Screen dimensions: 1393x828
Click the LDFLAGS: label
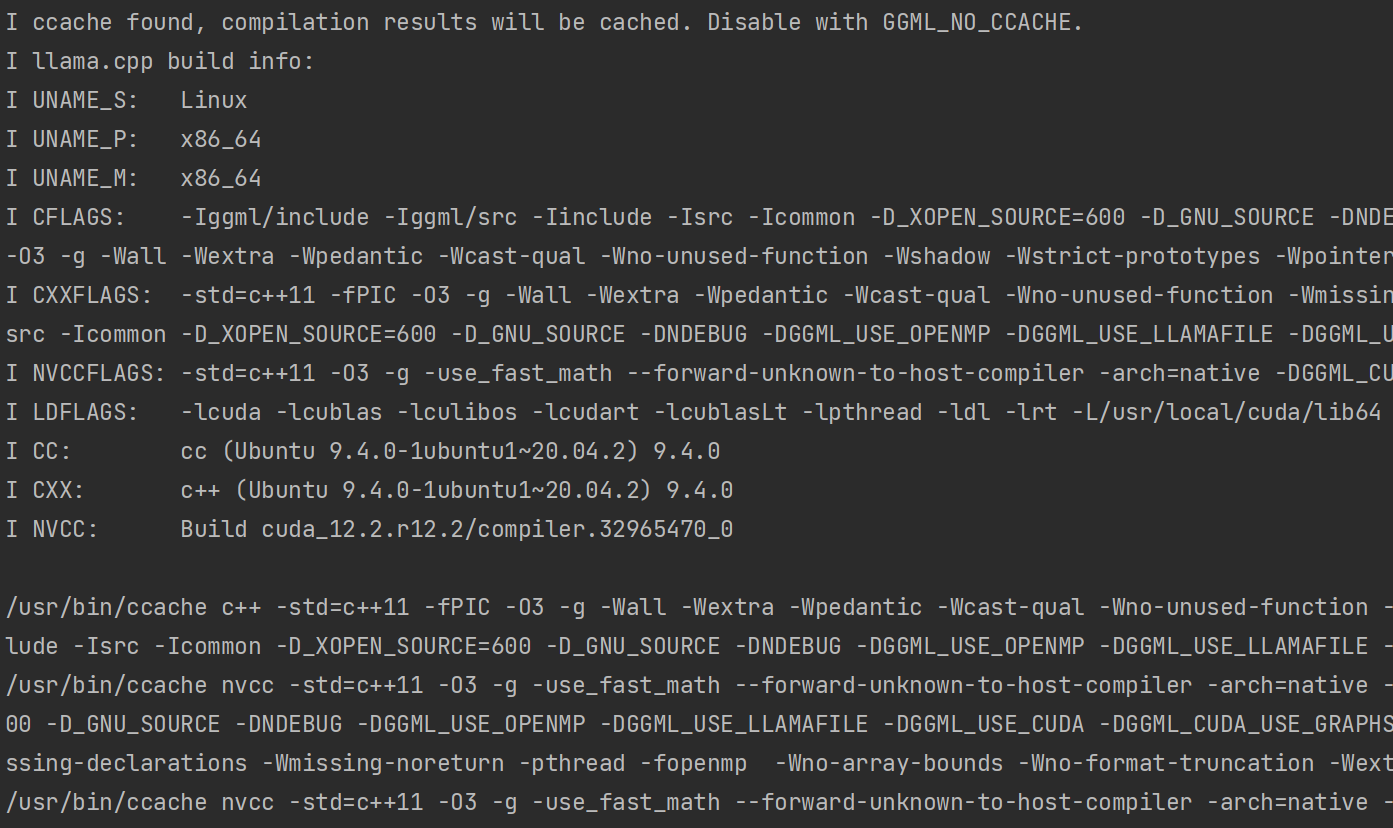point(86,412)
